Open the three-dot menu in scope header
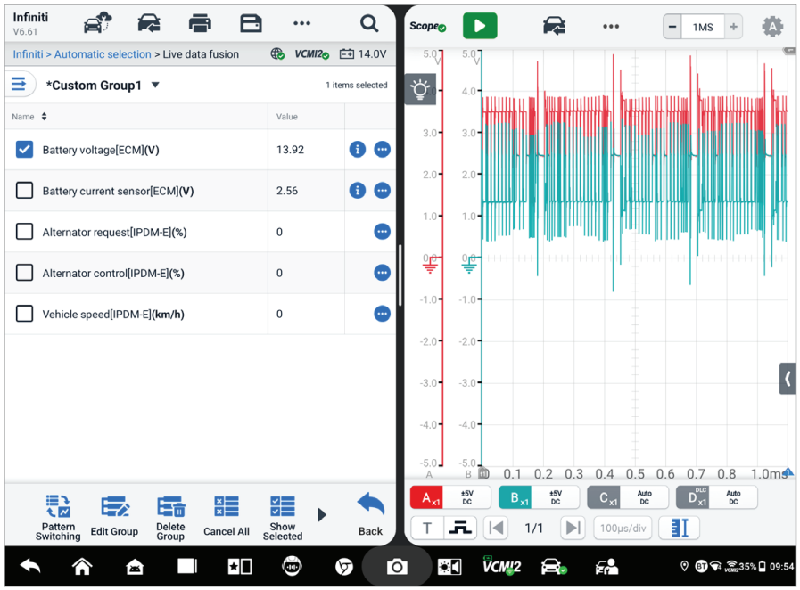 point(611,26)
